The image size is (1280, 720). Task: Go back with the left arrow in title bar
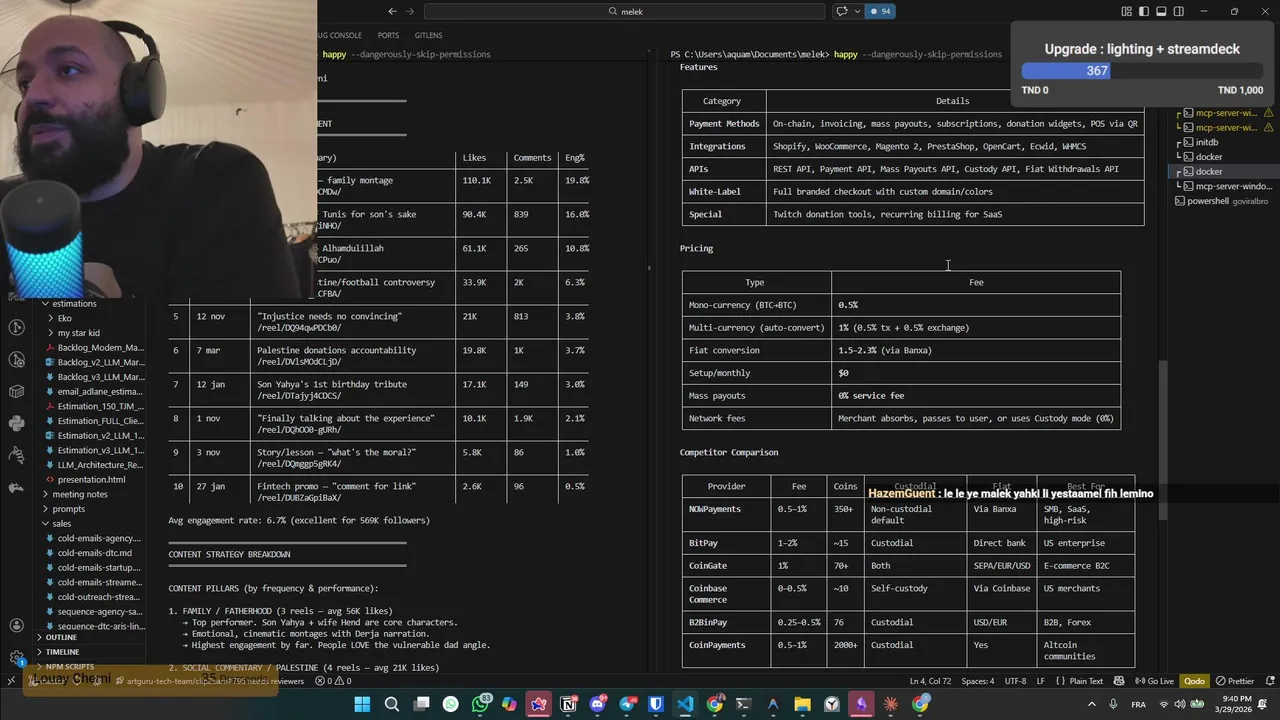pos(393,11)
